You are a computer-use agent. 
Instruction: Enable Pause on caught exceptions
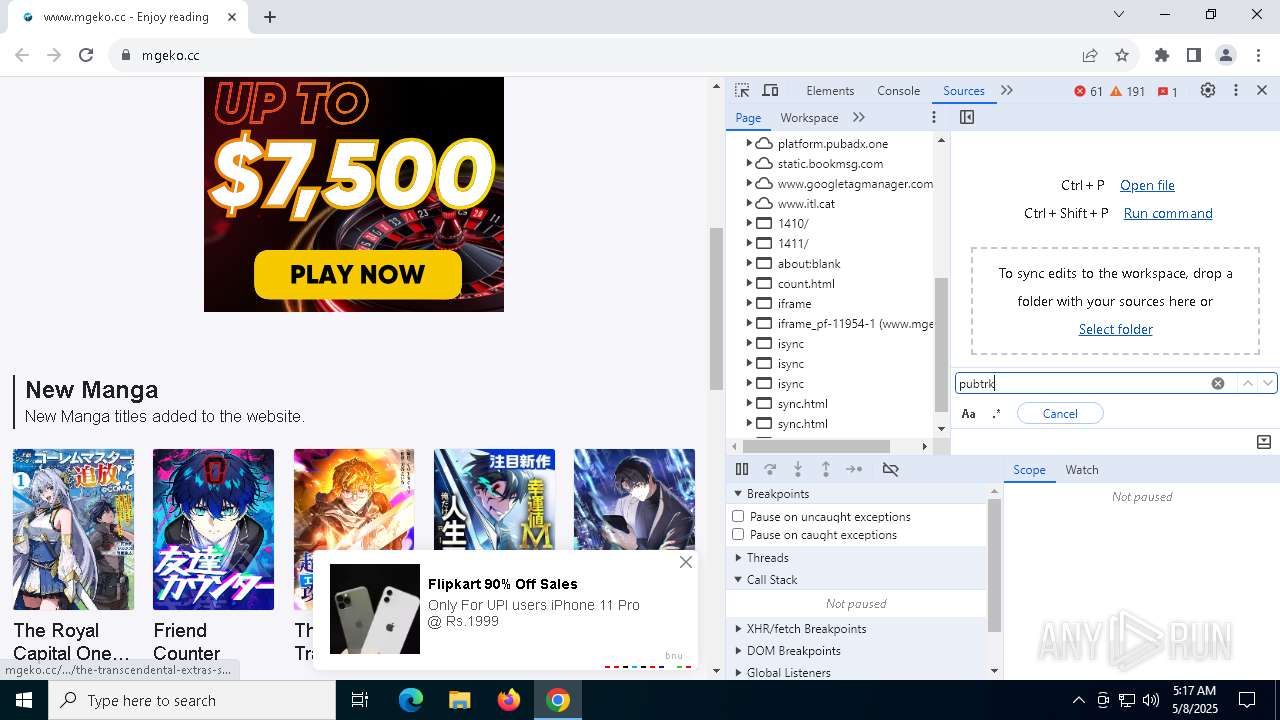coord(738,534)
